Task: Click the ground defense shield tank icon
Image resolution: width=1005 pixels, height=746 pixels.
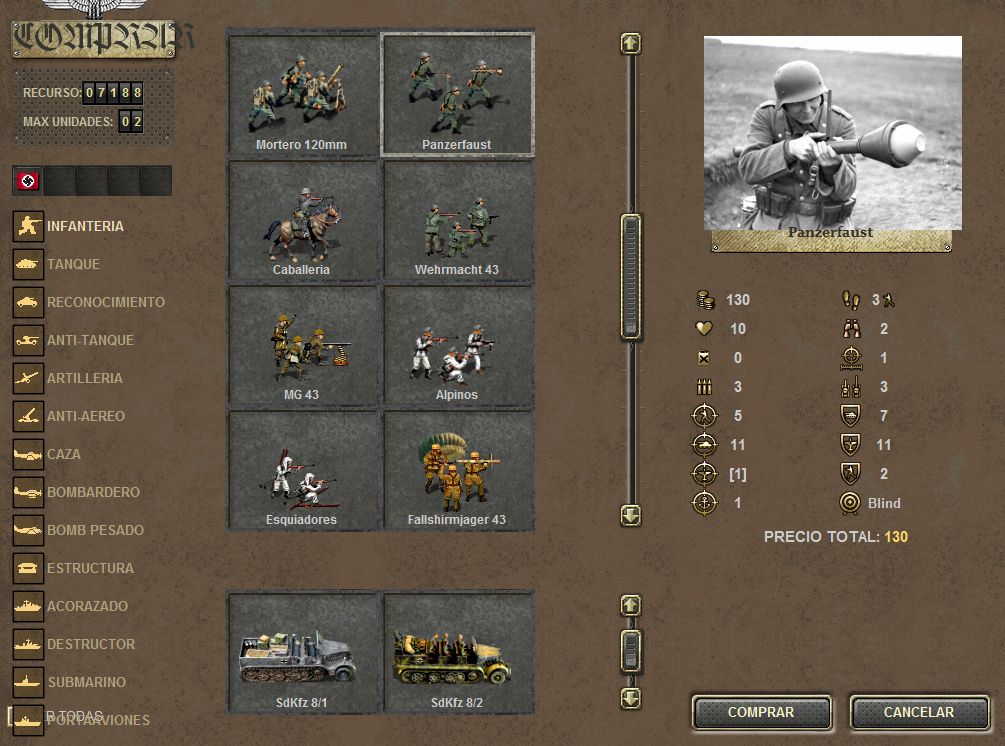Action: pyautogui.click(x=851, y=416)
